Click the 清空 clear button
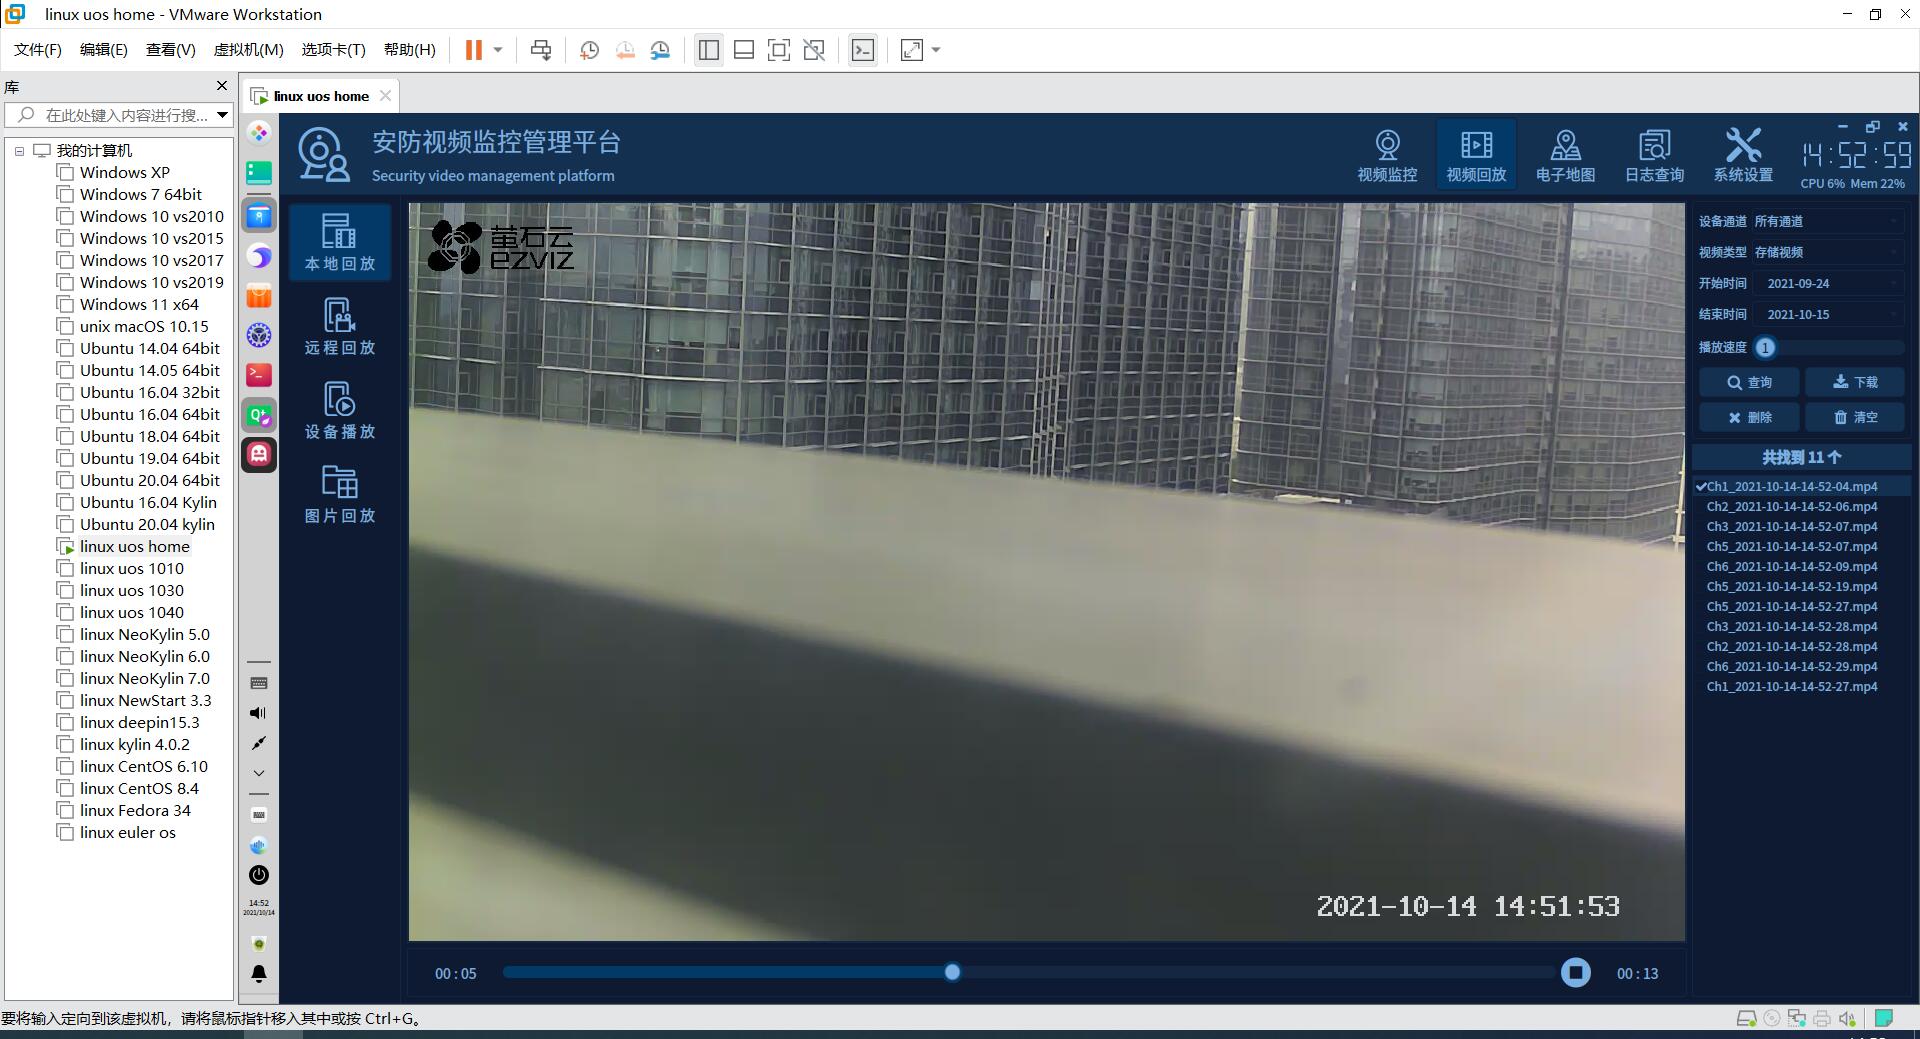Screen dimensions: 1920x1039 pyautogui.click(x=1854, y=417)
